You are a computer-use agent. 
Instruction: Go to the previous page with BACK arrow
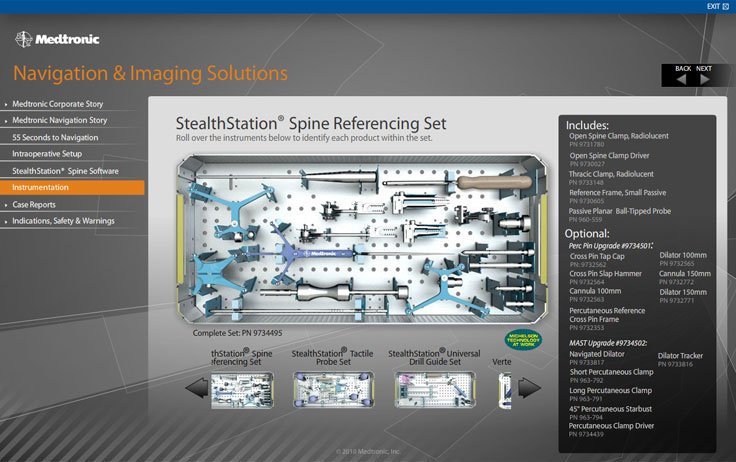[x=682, y=79]
